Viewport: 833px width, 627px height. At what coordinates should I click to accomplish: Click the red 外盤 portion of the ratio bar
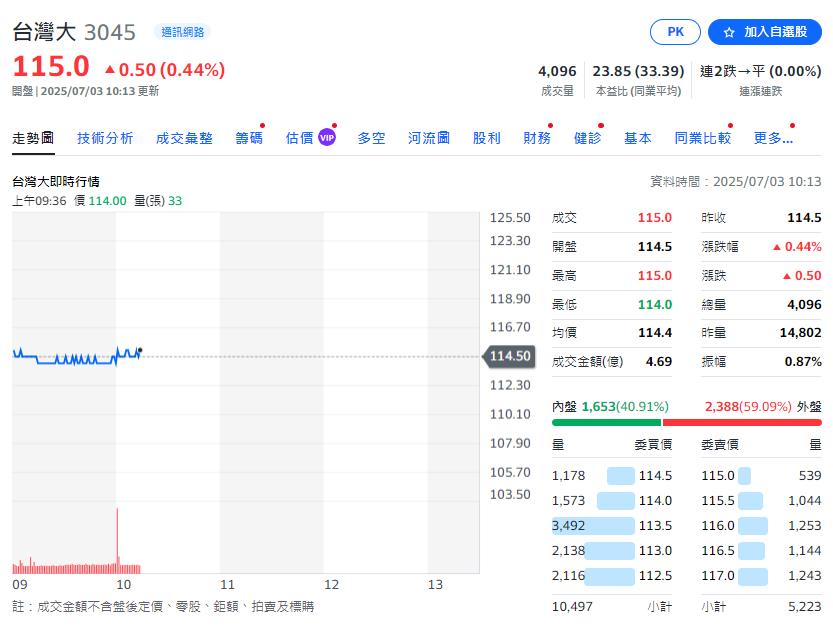[x=742, y=422]
